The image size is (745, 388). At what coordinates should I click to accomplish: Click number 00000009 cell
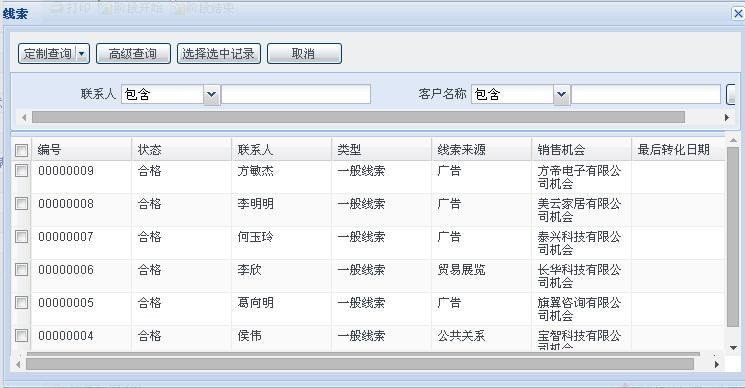(81, 177)
